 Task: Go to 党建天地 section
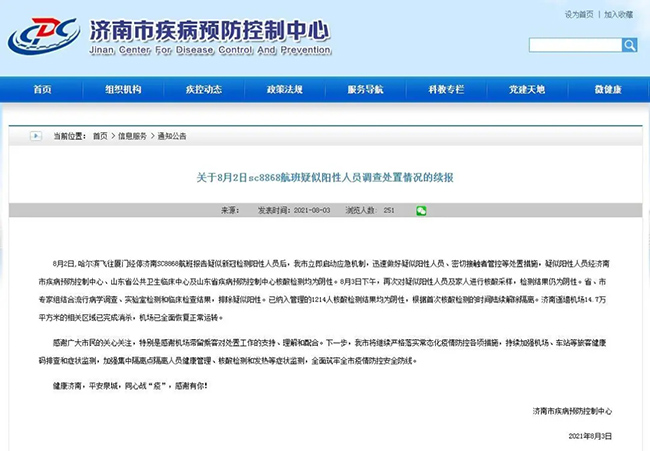(527, 90)
